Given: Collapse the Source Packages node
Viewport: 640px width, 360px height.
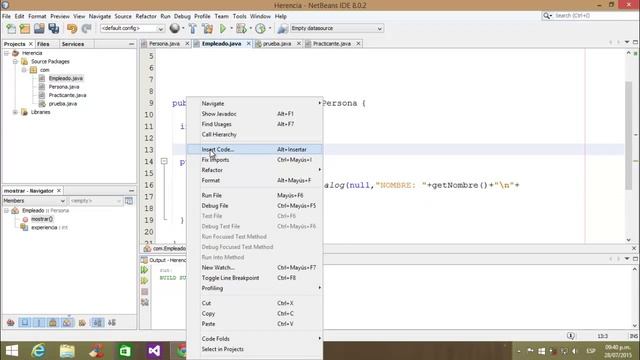Looking at the screenshot, I should (15, 62).
